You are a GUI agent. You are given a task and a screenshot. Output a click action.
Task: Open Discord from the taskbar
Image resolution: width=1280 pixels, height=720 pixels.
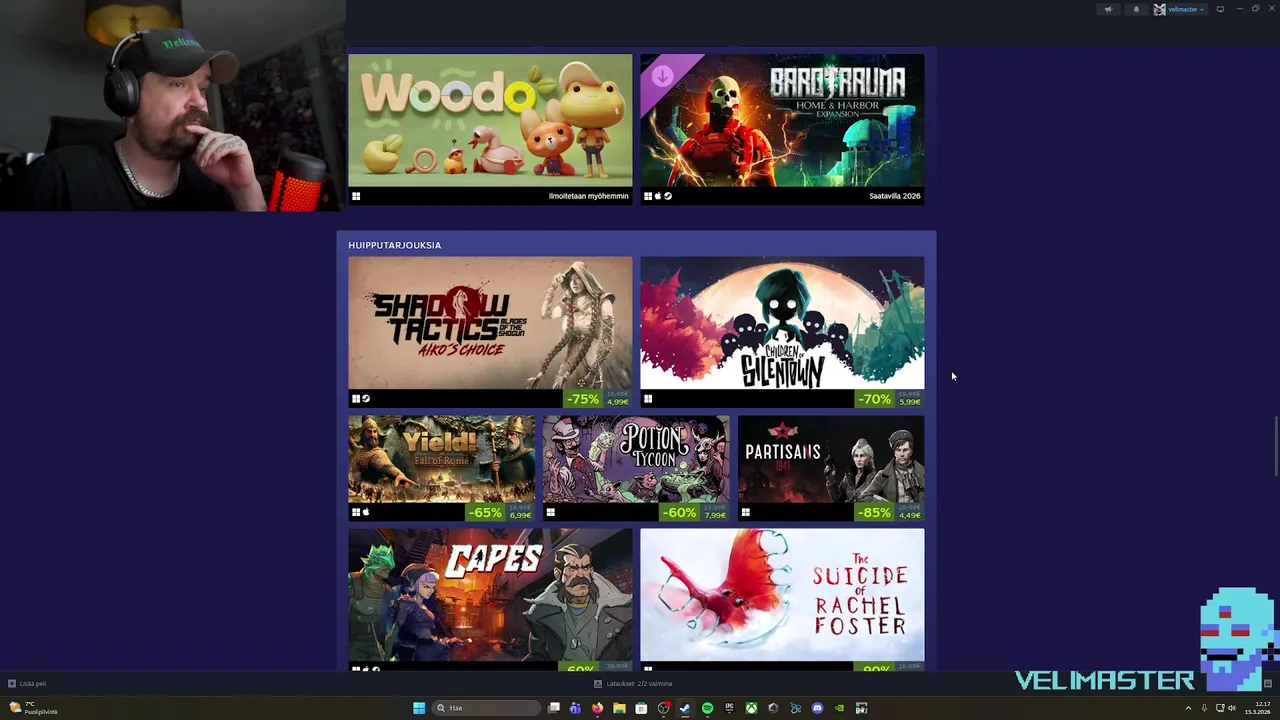point(817,708)
